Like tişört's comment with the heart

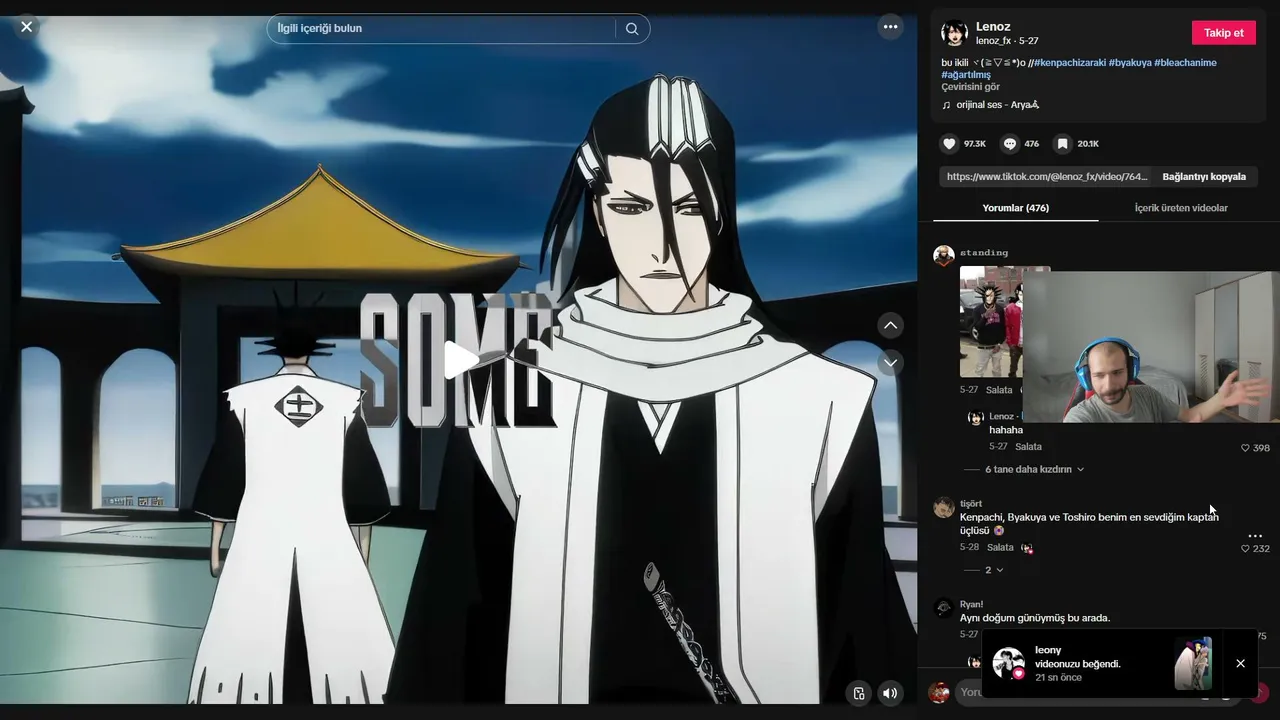tap(1245, 549)
